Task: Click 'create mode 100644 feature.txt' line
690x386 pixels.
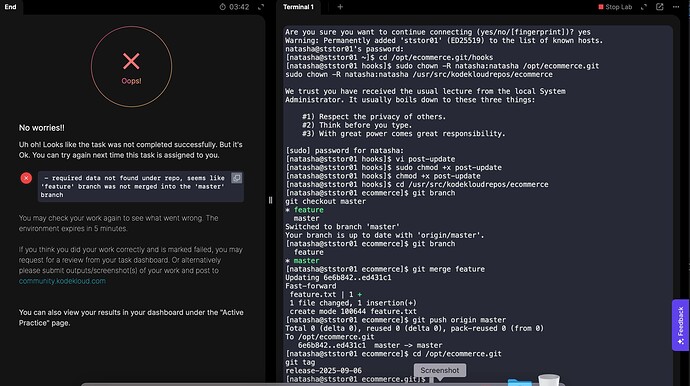Action: (353, 311)
